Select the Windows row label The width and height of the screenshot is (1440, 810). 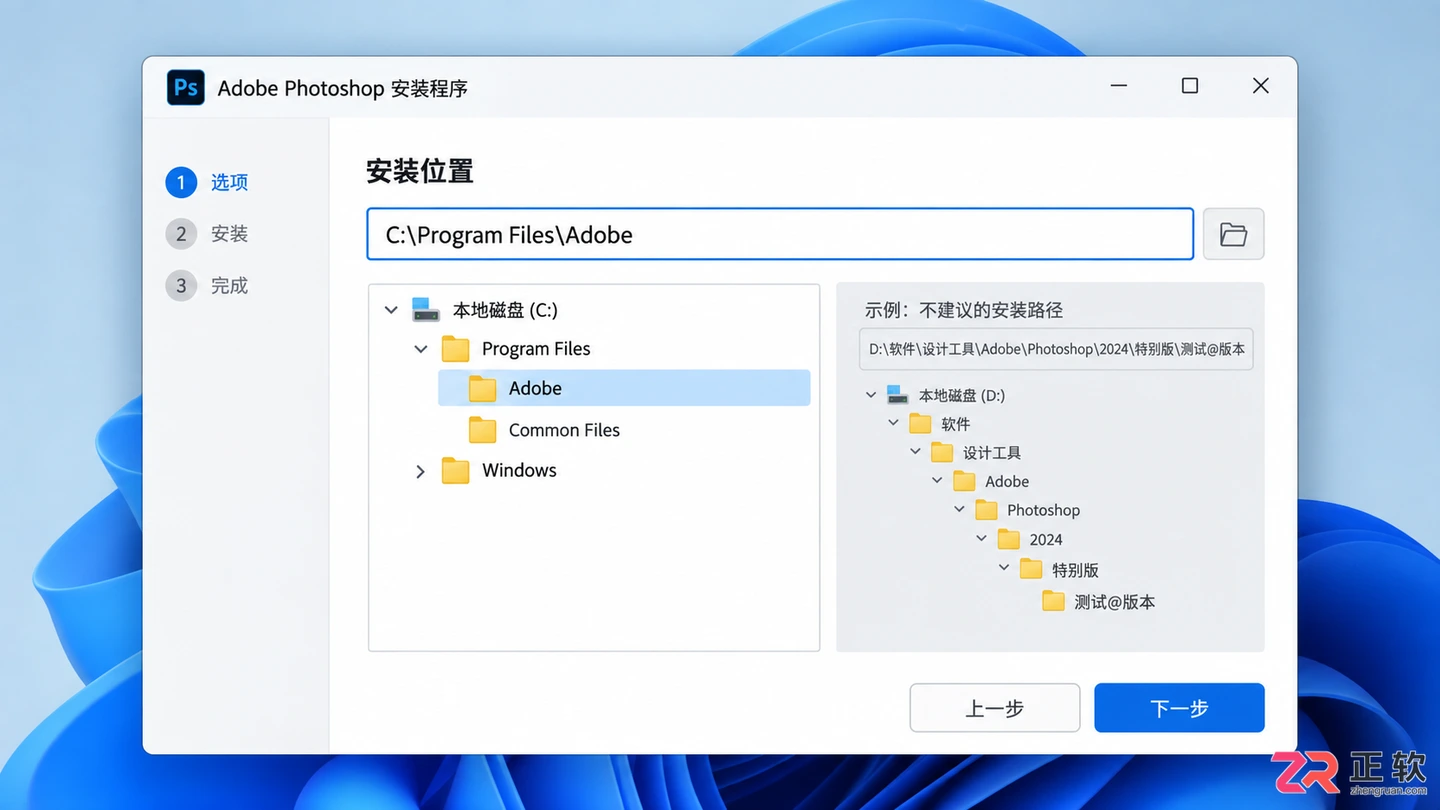pyautogui.click(x=519, y=470)
